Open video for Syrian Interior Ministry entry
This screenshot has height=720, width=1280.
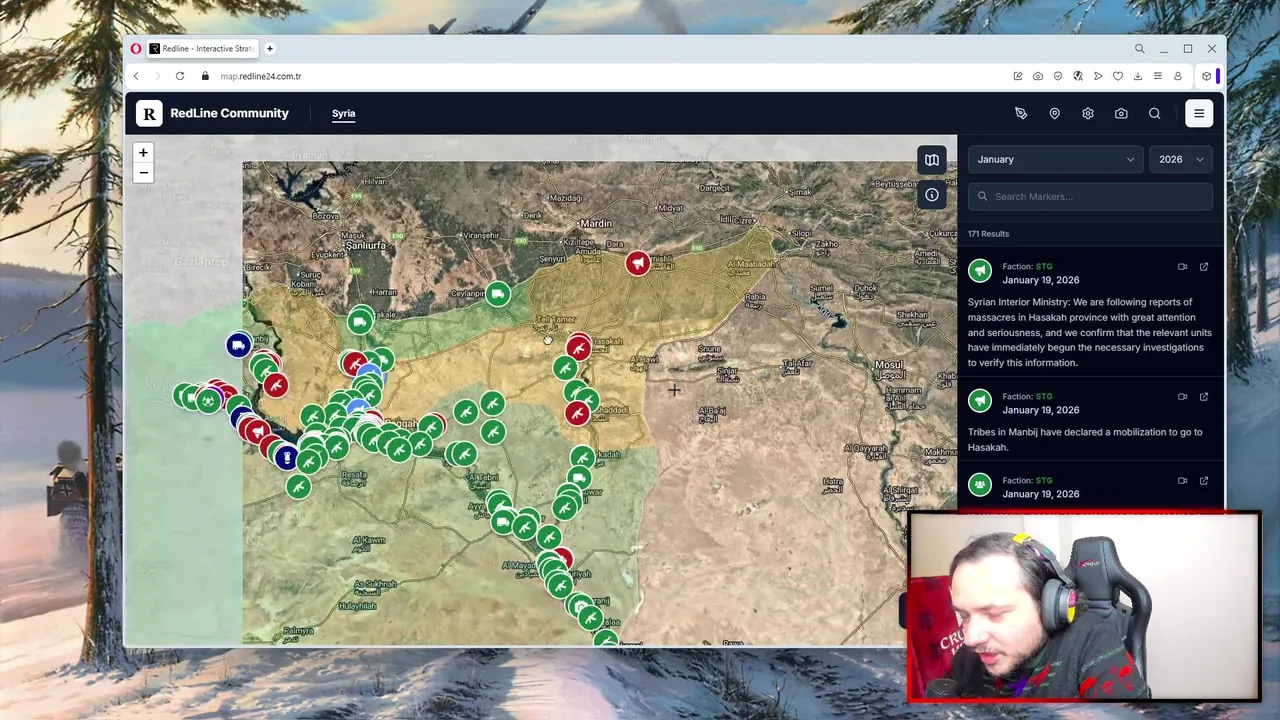[x=1182, y=267]
